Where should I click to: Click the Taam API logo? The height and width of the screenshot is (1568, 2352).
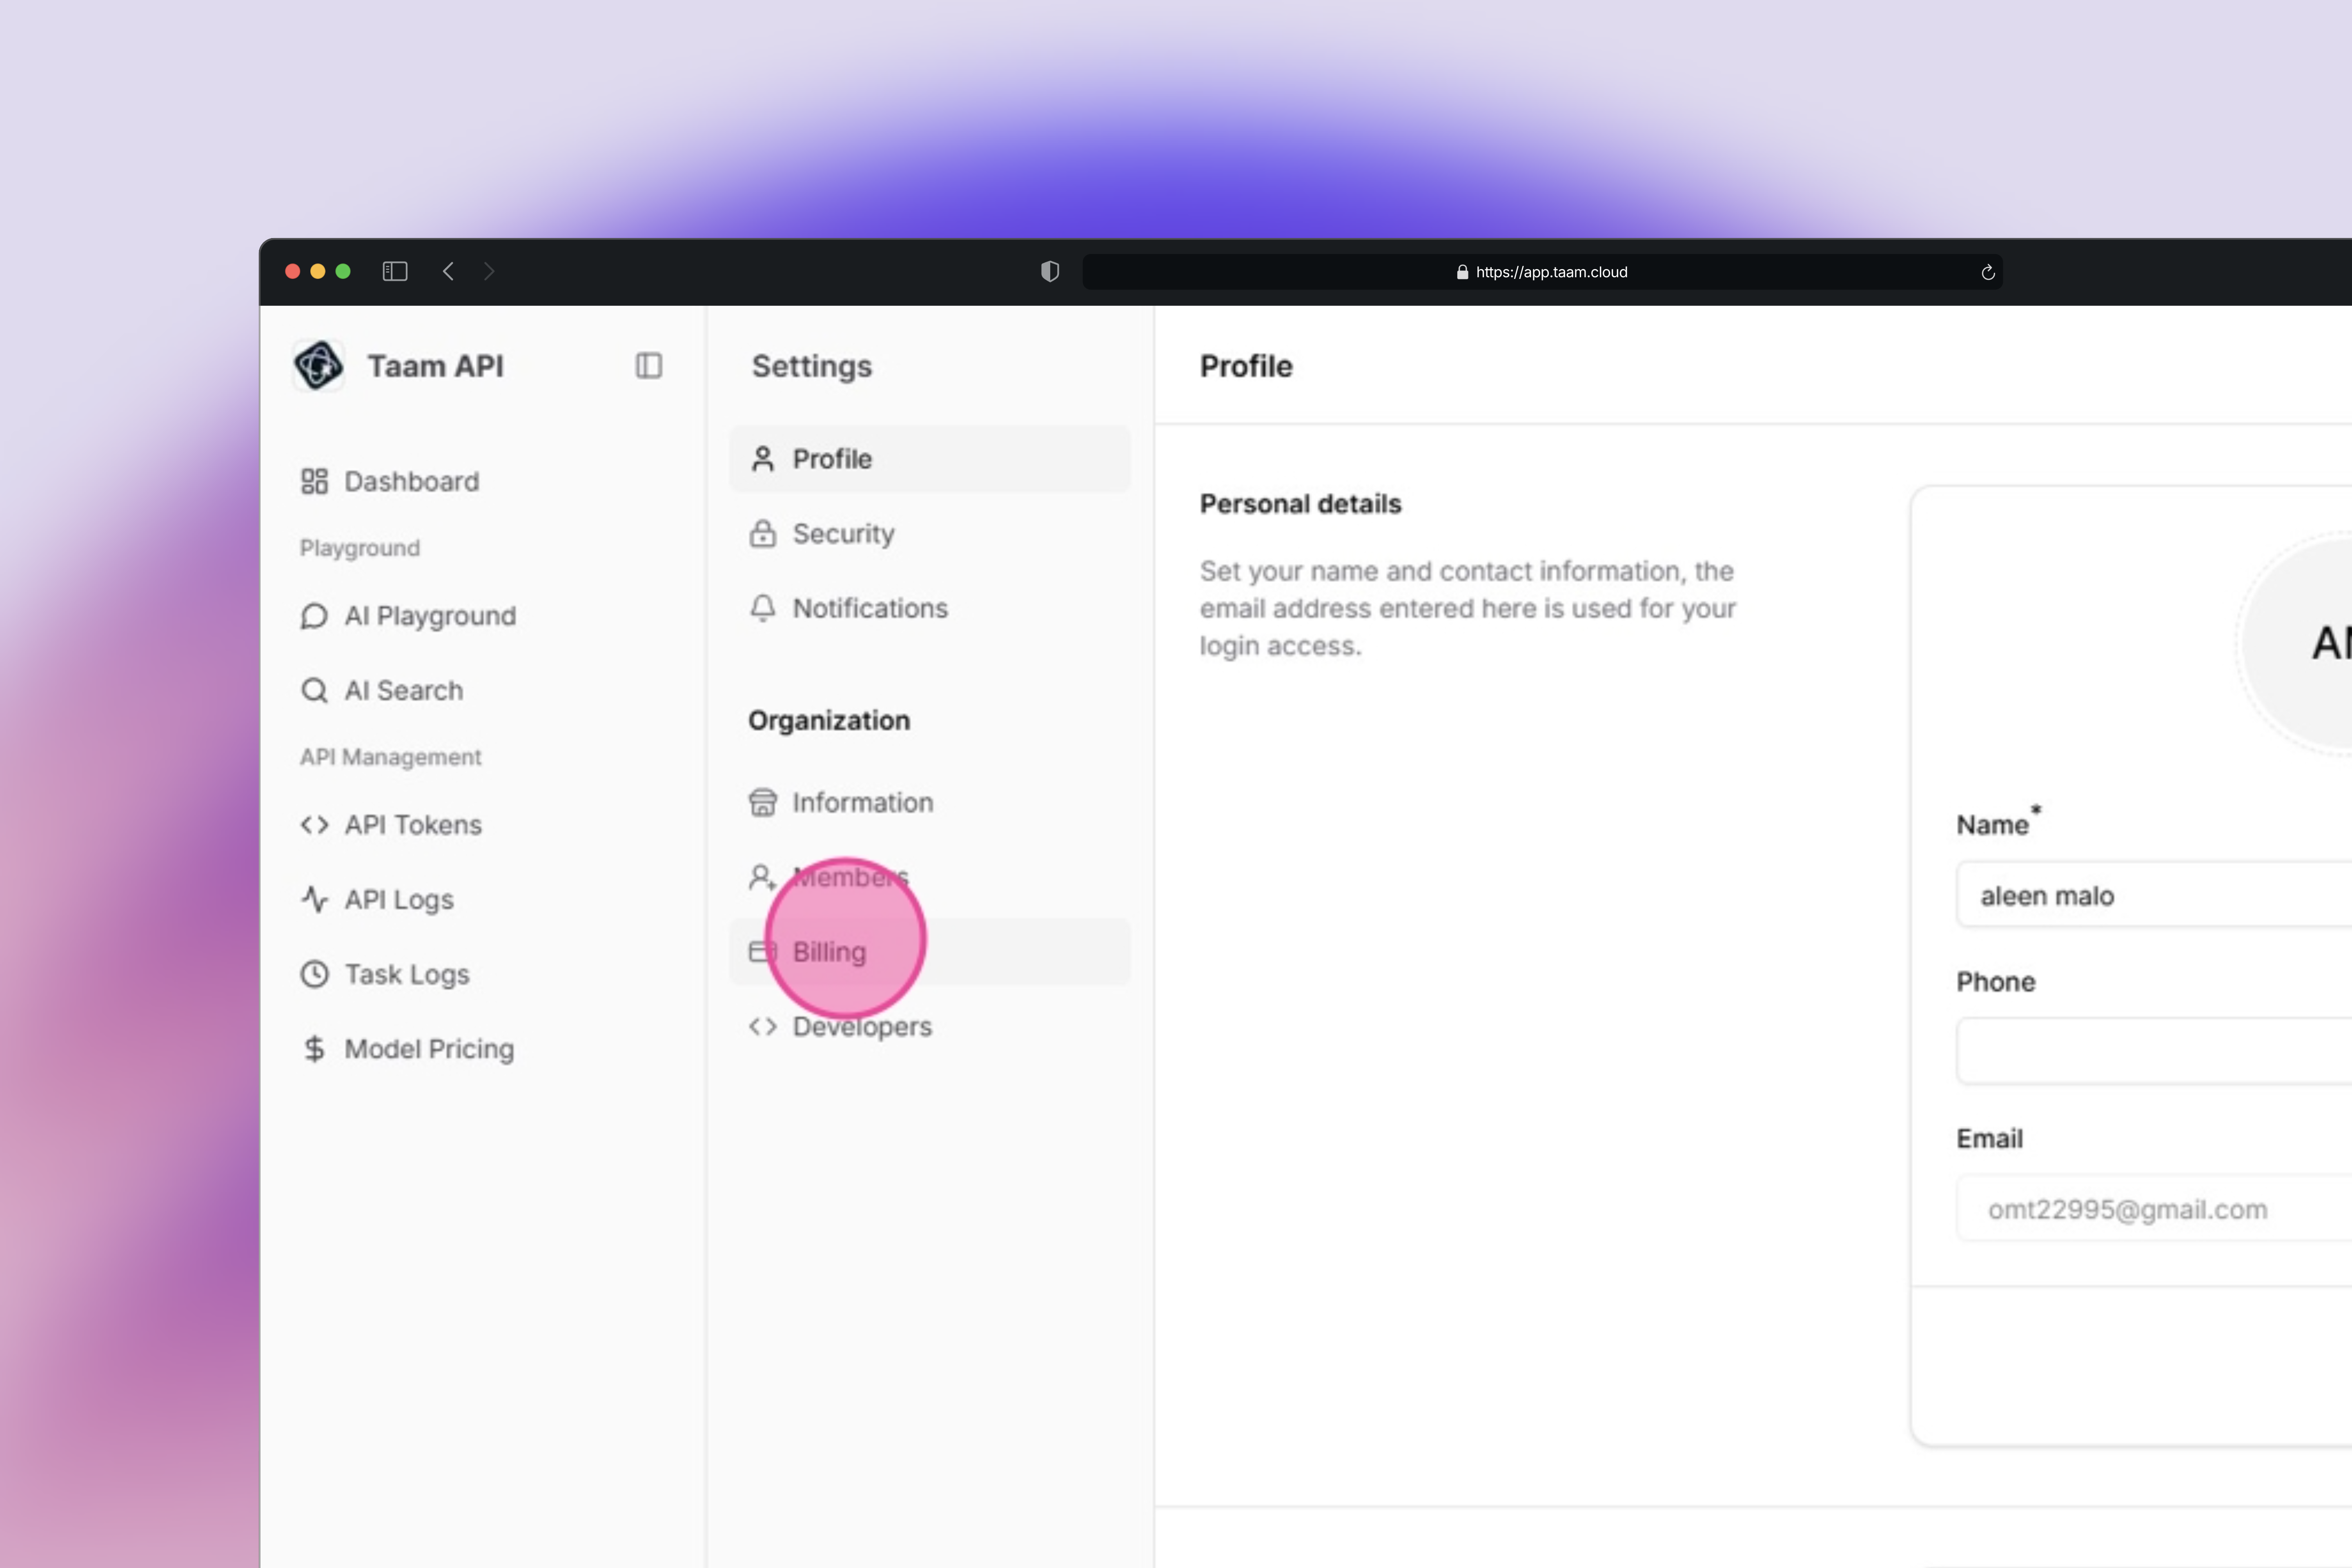pyautogui.click(x=318, y=365)
